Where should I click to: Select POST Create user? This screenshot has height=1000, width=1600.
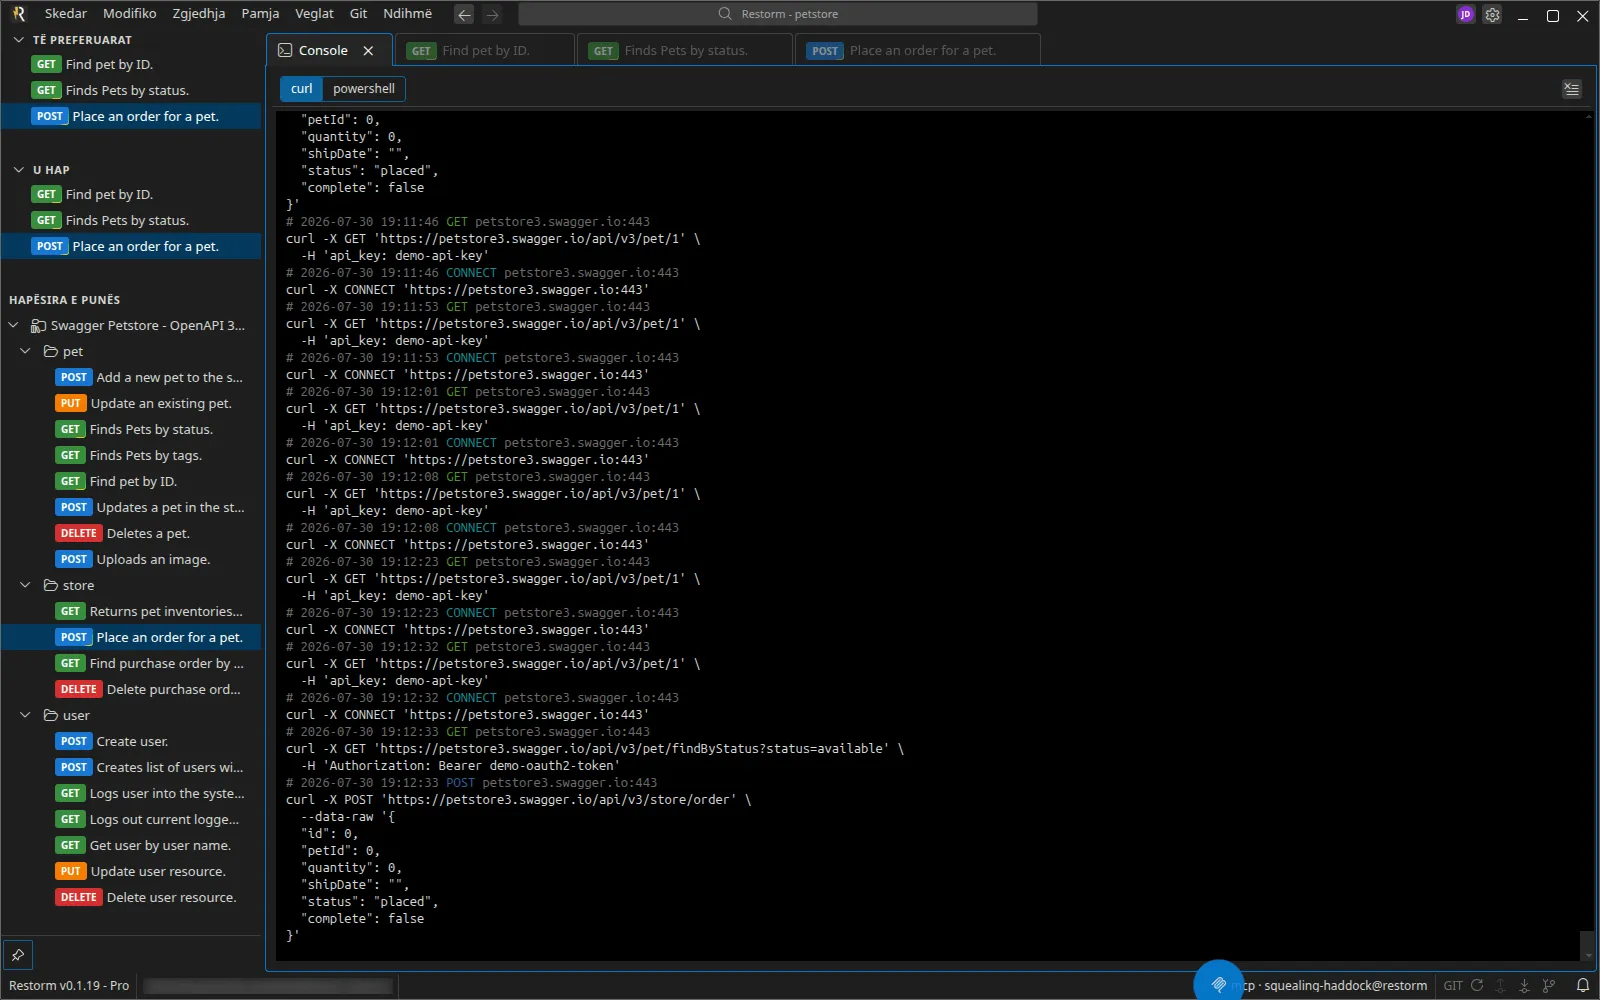click(x=132, y=741)
